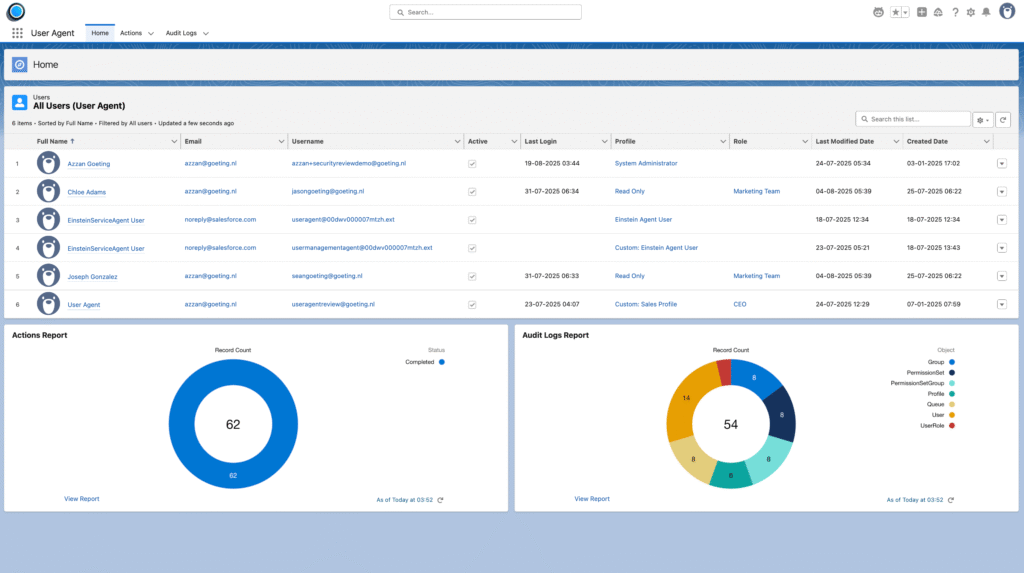Open the Einstein assistant icon in header
Image resolution: width=1024 pixels, height=573 pixels.
coord(878,12)
